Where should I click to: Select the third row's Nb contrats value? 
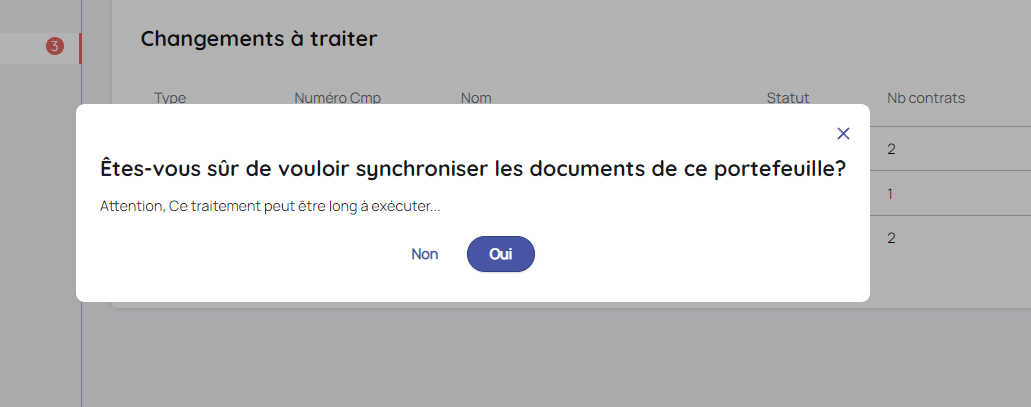click(891, 238)
